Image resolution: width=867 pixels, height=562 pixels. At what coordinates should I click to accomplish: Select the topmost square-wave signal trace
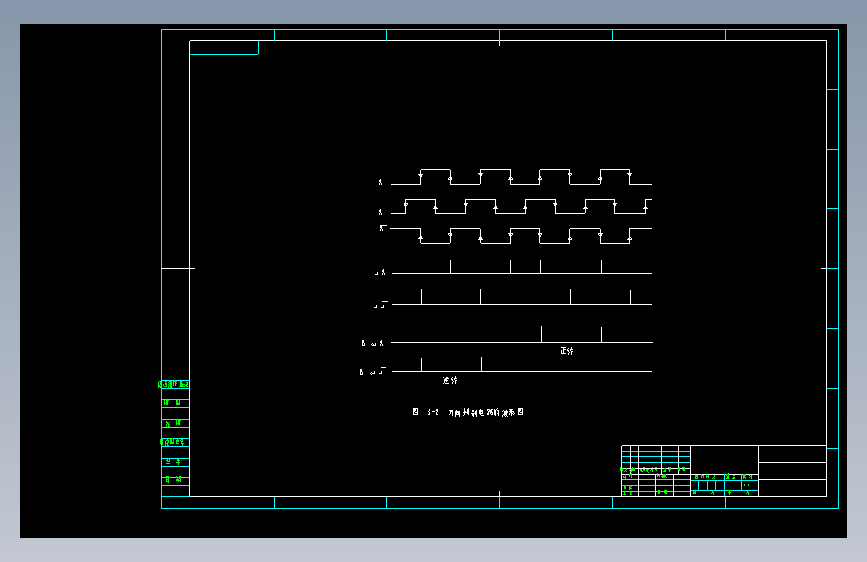(x=521, y=177)
